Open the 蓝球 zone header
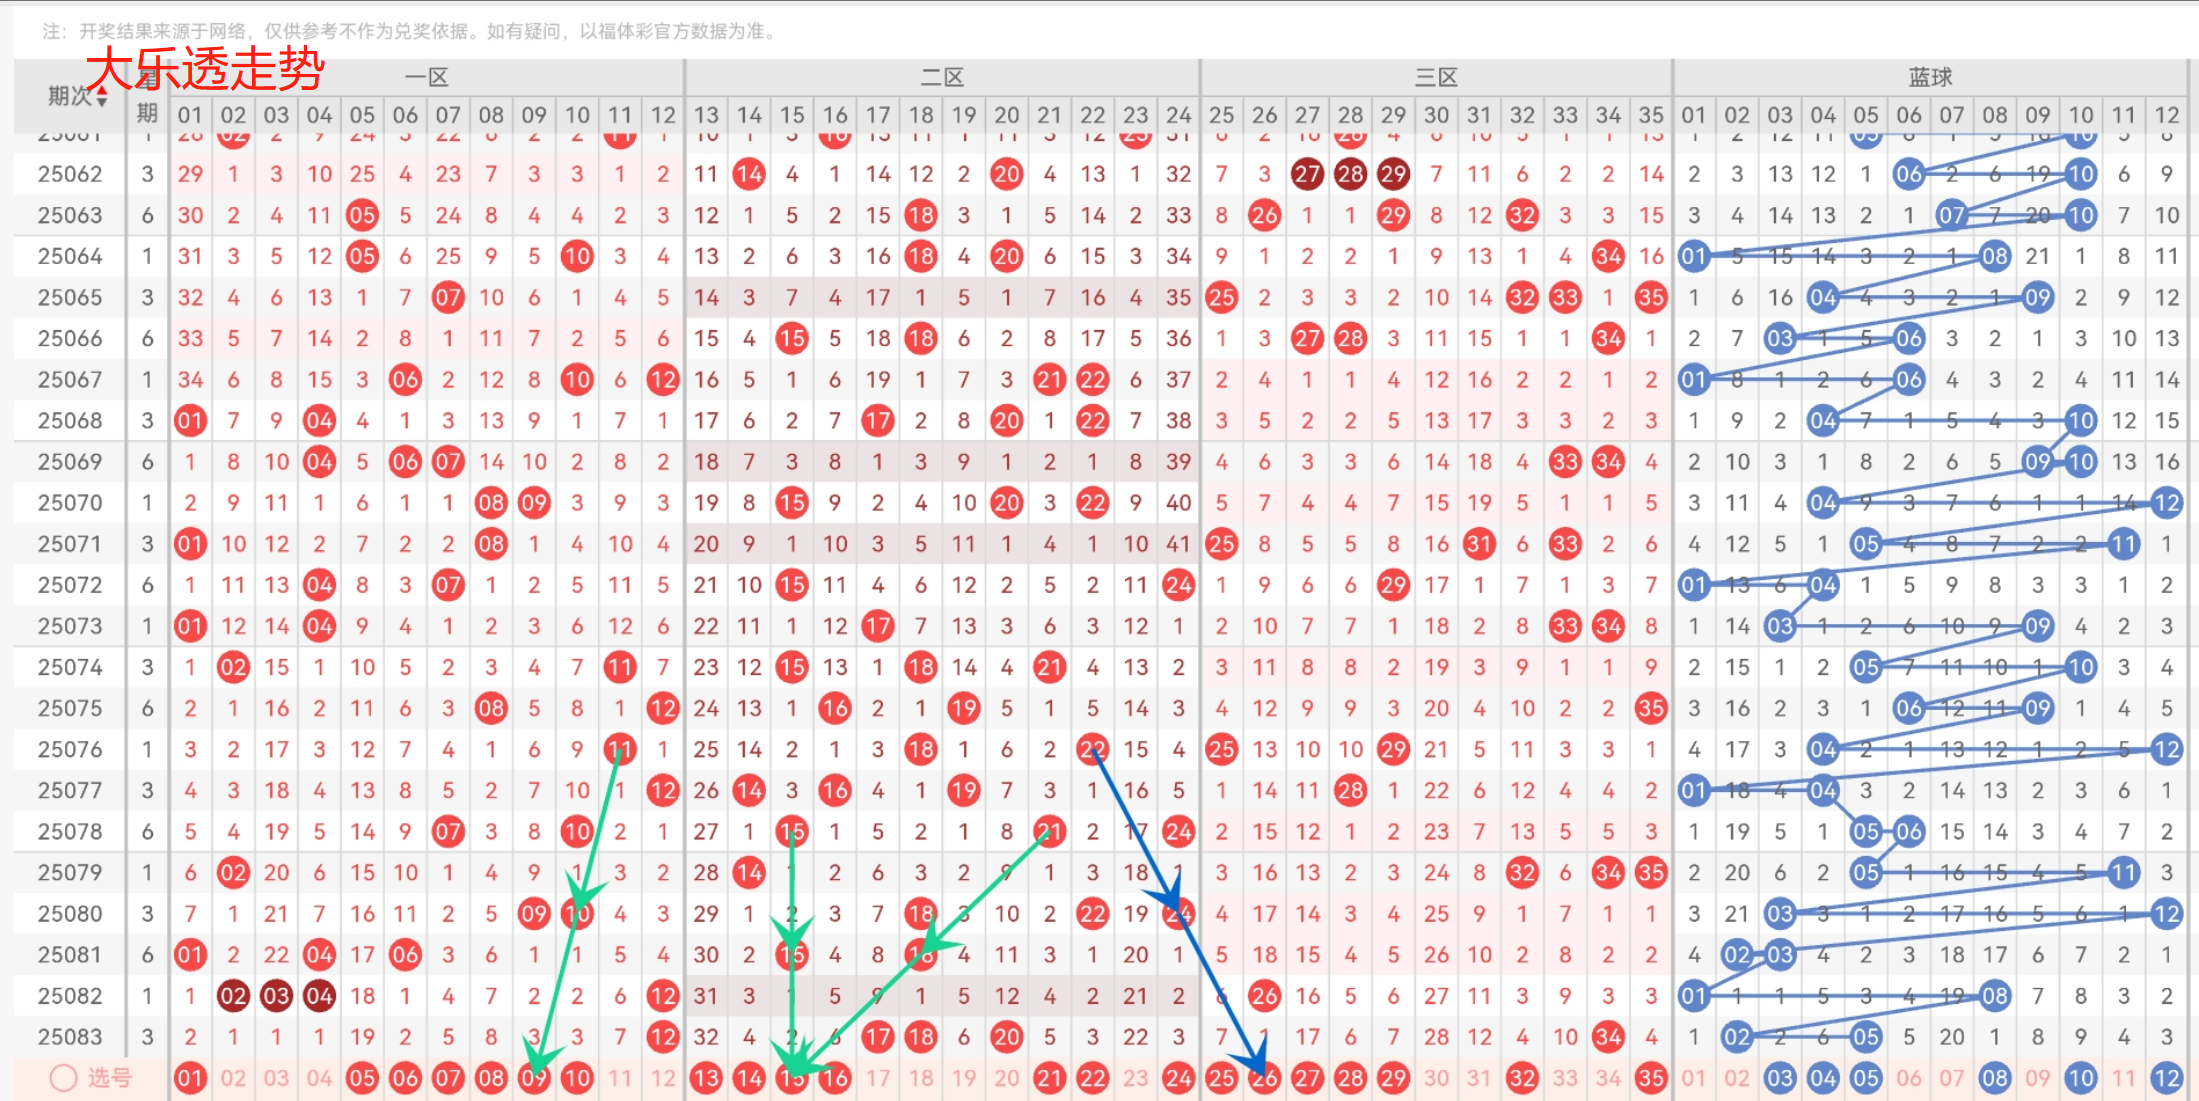 pos(1930,77)
